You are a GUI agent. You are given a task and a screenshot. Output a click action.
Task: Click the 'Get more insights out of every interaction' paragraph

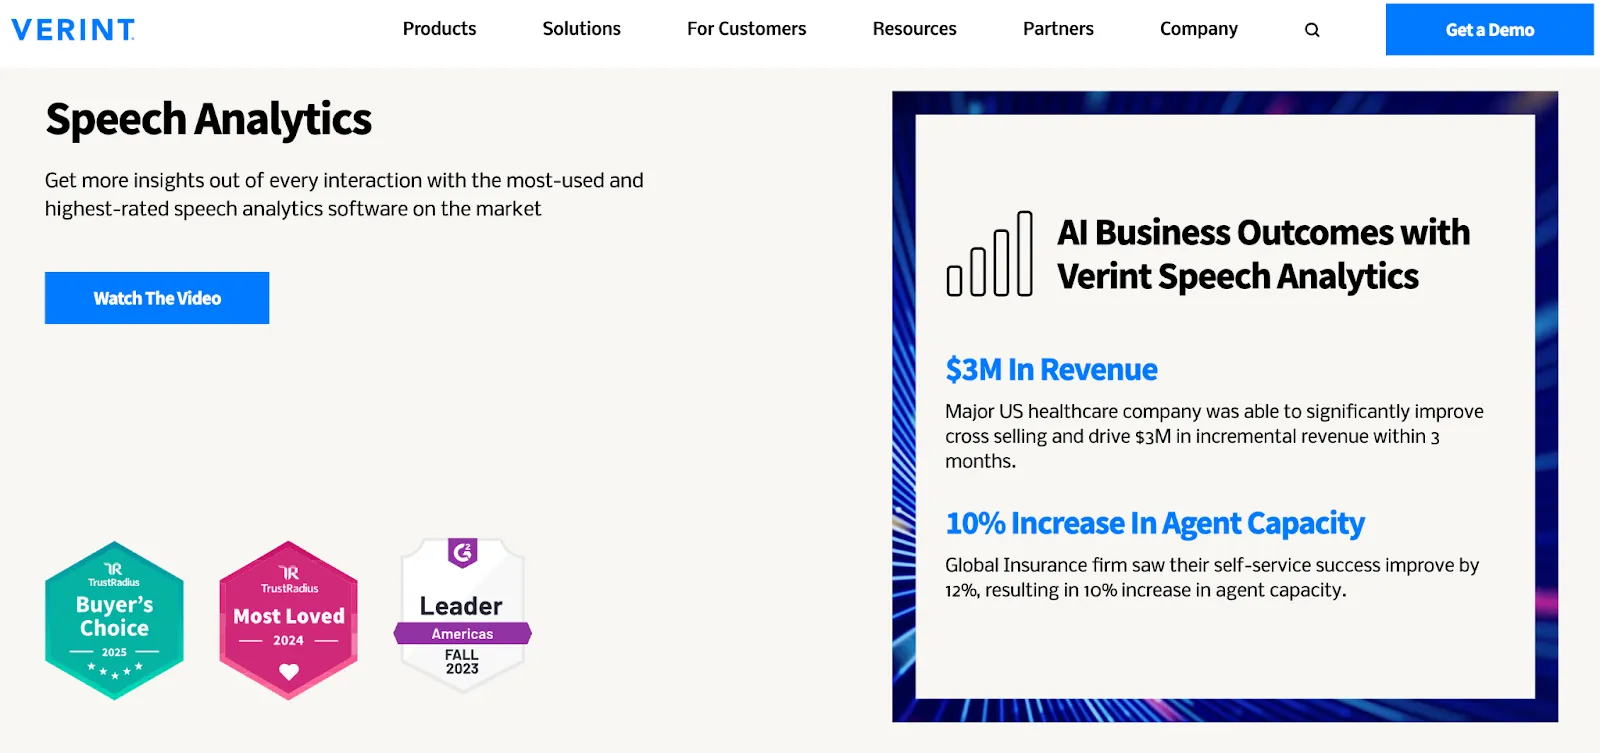(x=344, y=194)
